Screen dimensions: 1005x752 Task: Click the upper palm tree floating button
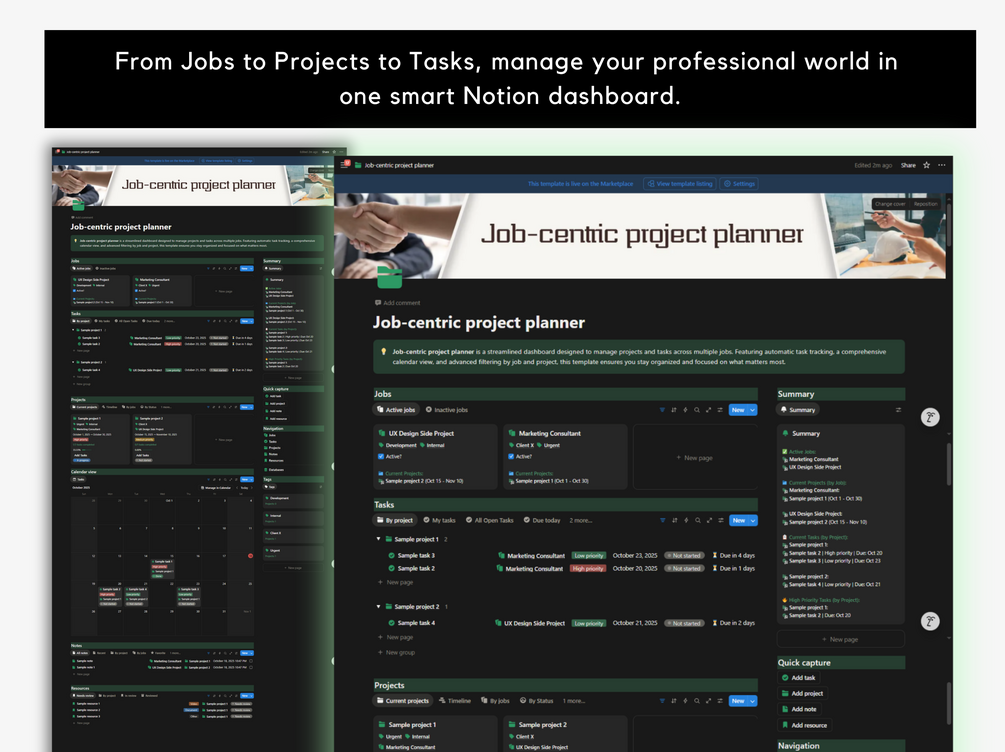pos(930,417)
